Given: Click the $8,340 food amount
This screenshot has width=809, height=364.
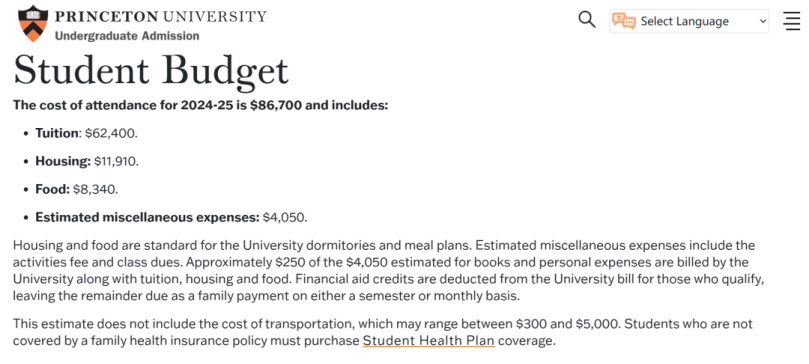Looking at the screenshot, I should pos(95,189).
